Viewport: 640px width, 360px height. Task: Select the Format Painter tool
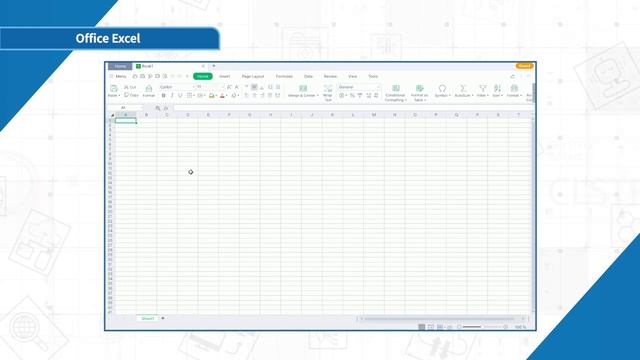pos(149,91)
